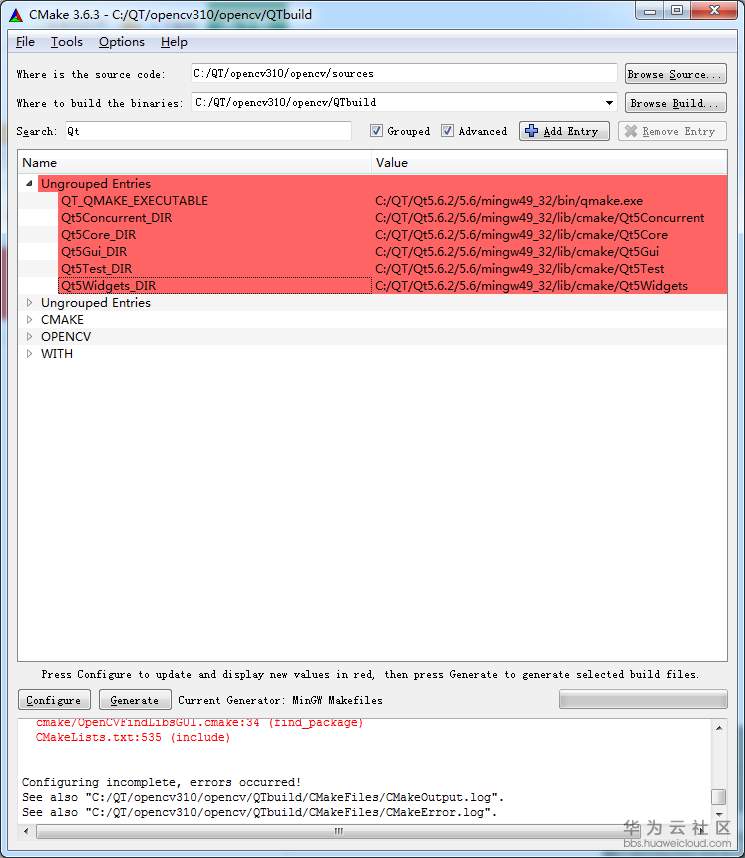Open the Options menu
Viewport: 745px width, 858px height.
(122, 42)
